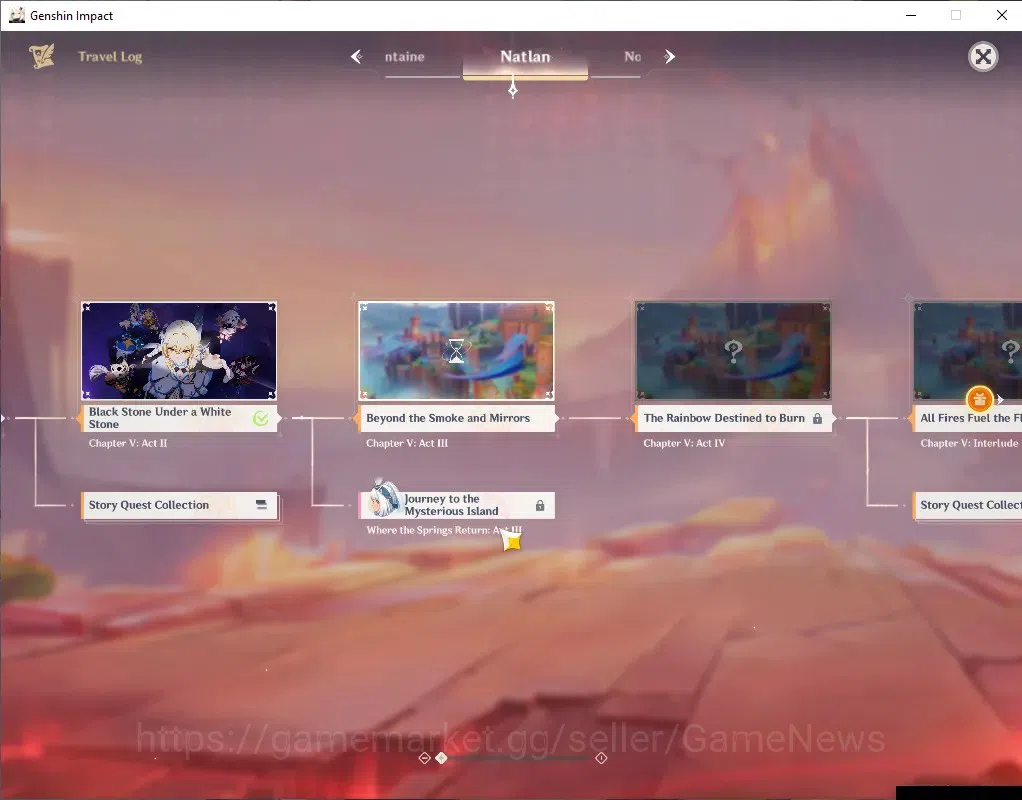Open Journey to the Mysterious Island quest
Viewport: 1022px width, 800px height.
[x=456, y=505]
